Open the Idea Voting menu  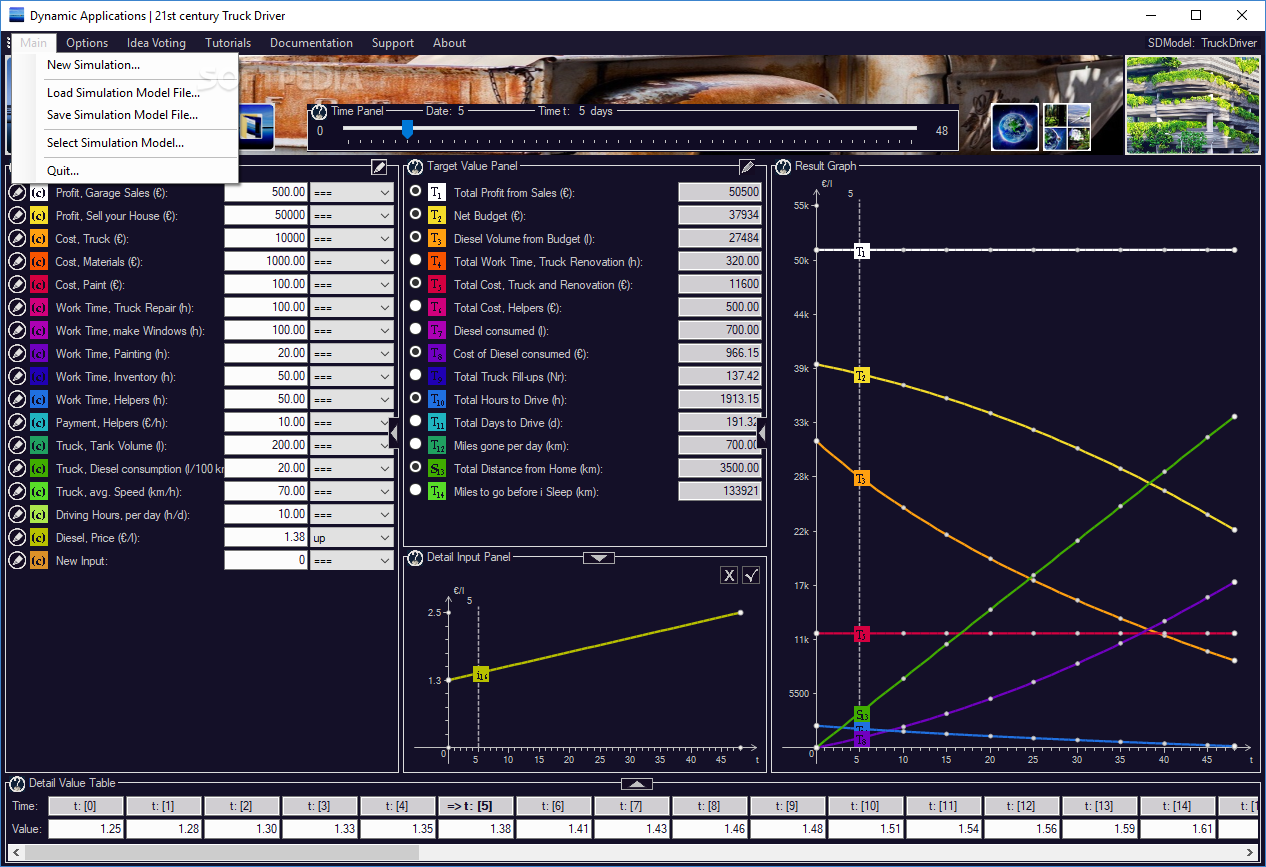click(156, 43)
